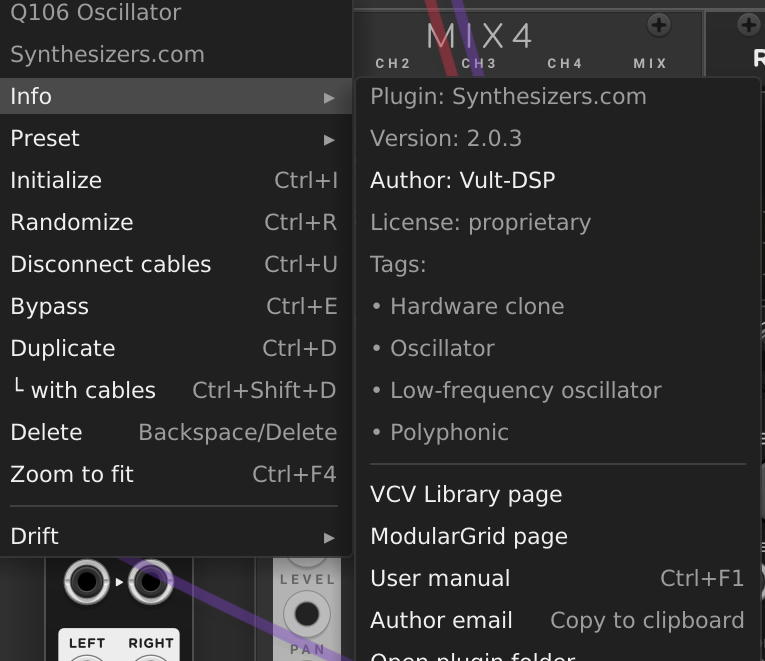Open the Preset submenu
The image size is (765, 661).
[176, 139]
